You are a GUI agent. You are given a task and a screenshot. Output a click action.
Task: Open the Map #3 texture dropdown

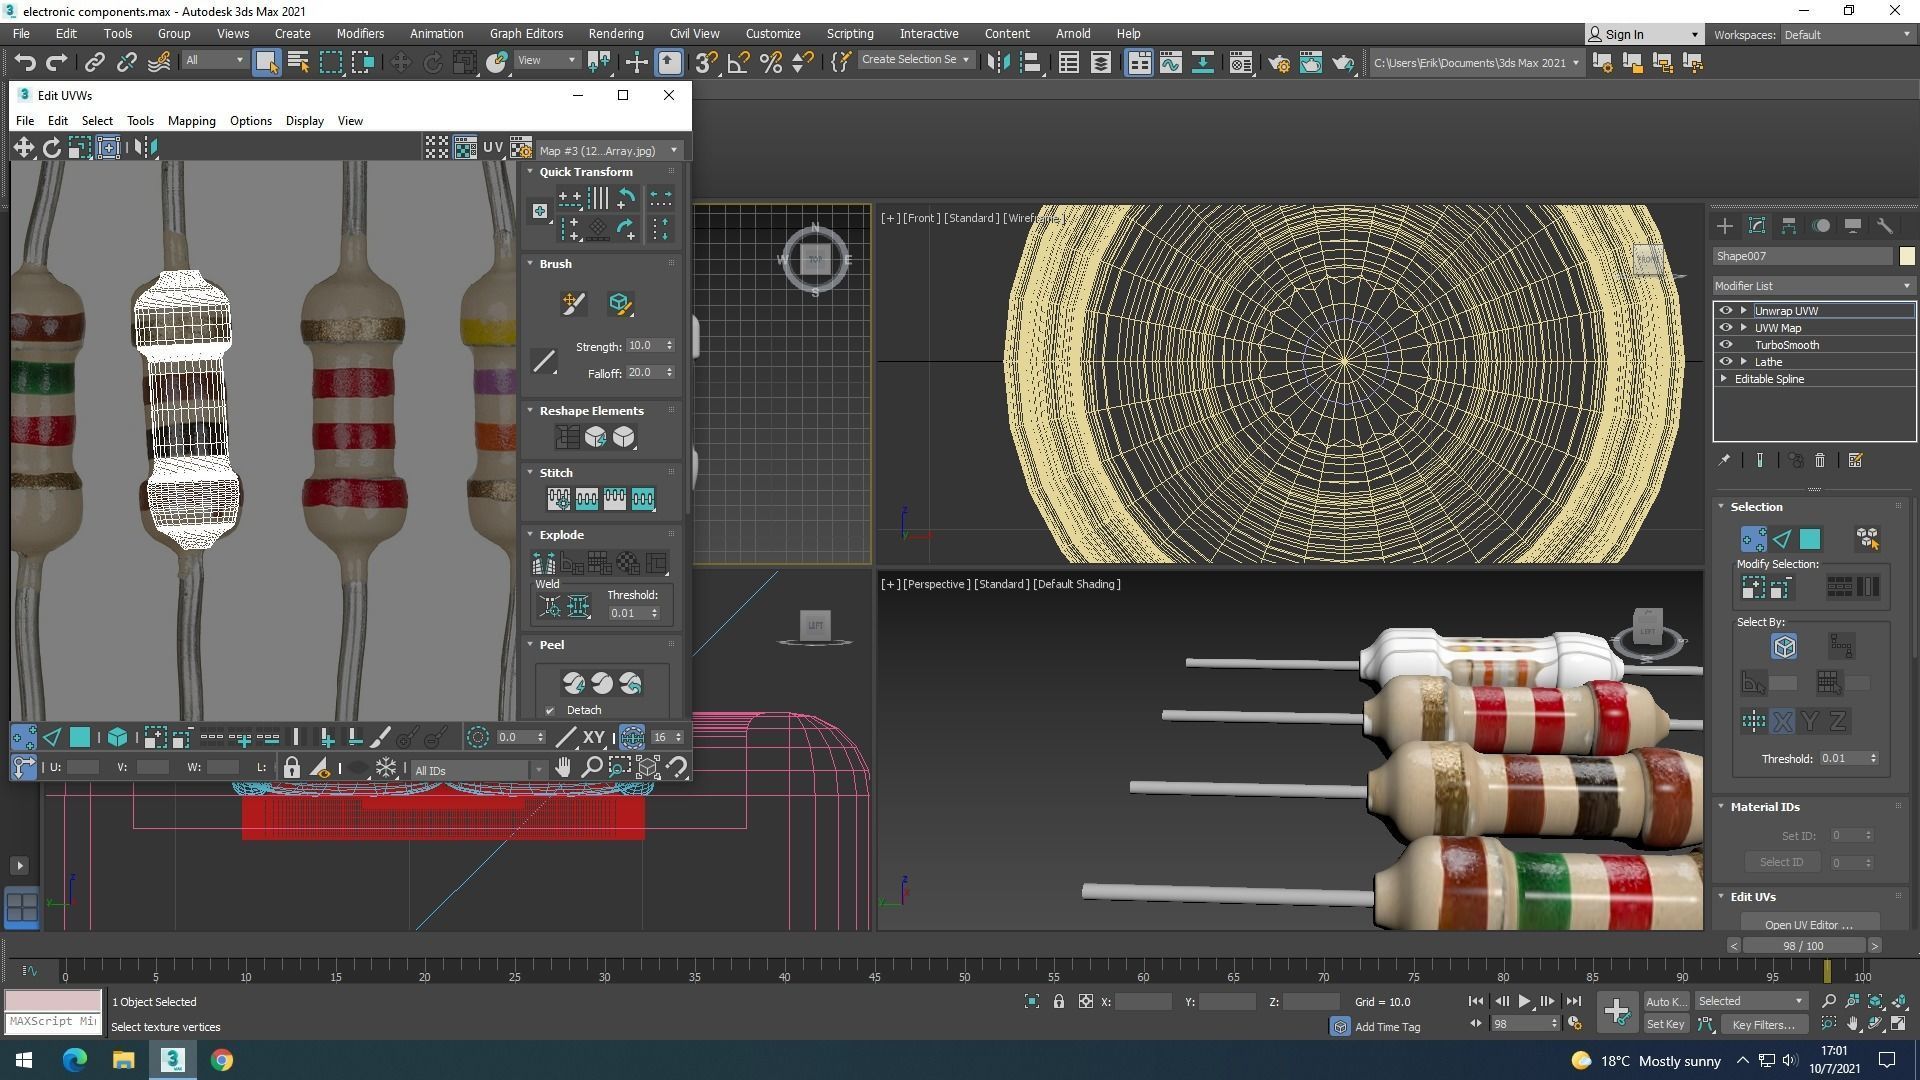click(608, 151)
